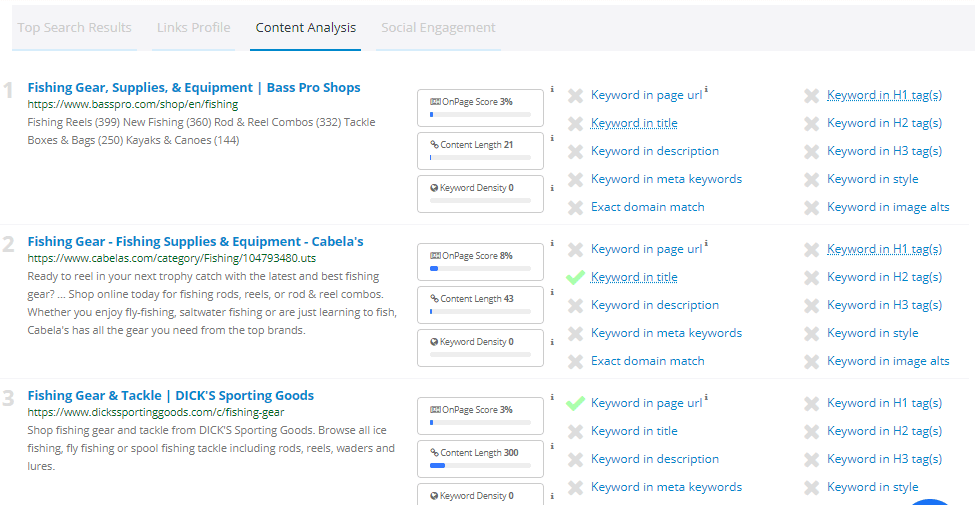Click the Content Length 21 box for Bass Pro
The image size is (975, 505).
480,151
